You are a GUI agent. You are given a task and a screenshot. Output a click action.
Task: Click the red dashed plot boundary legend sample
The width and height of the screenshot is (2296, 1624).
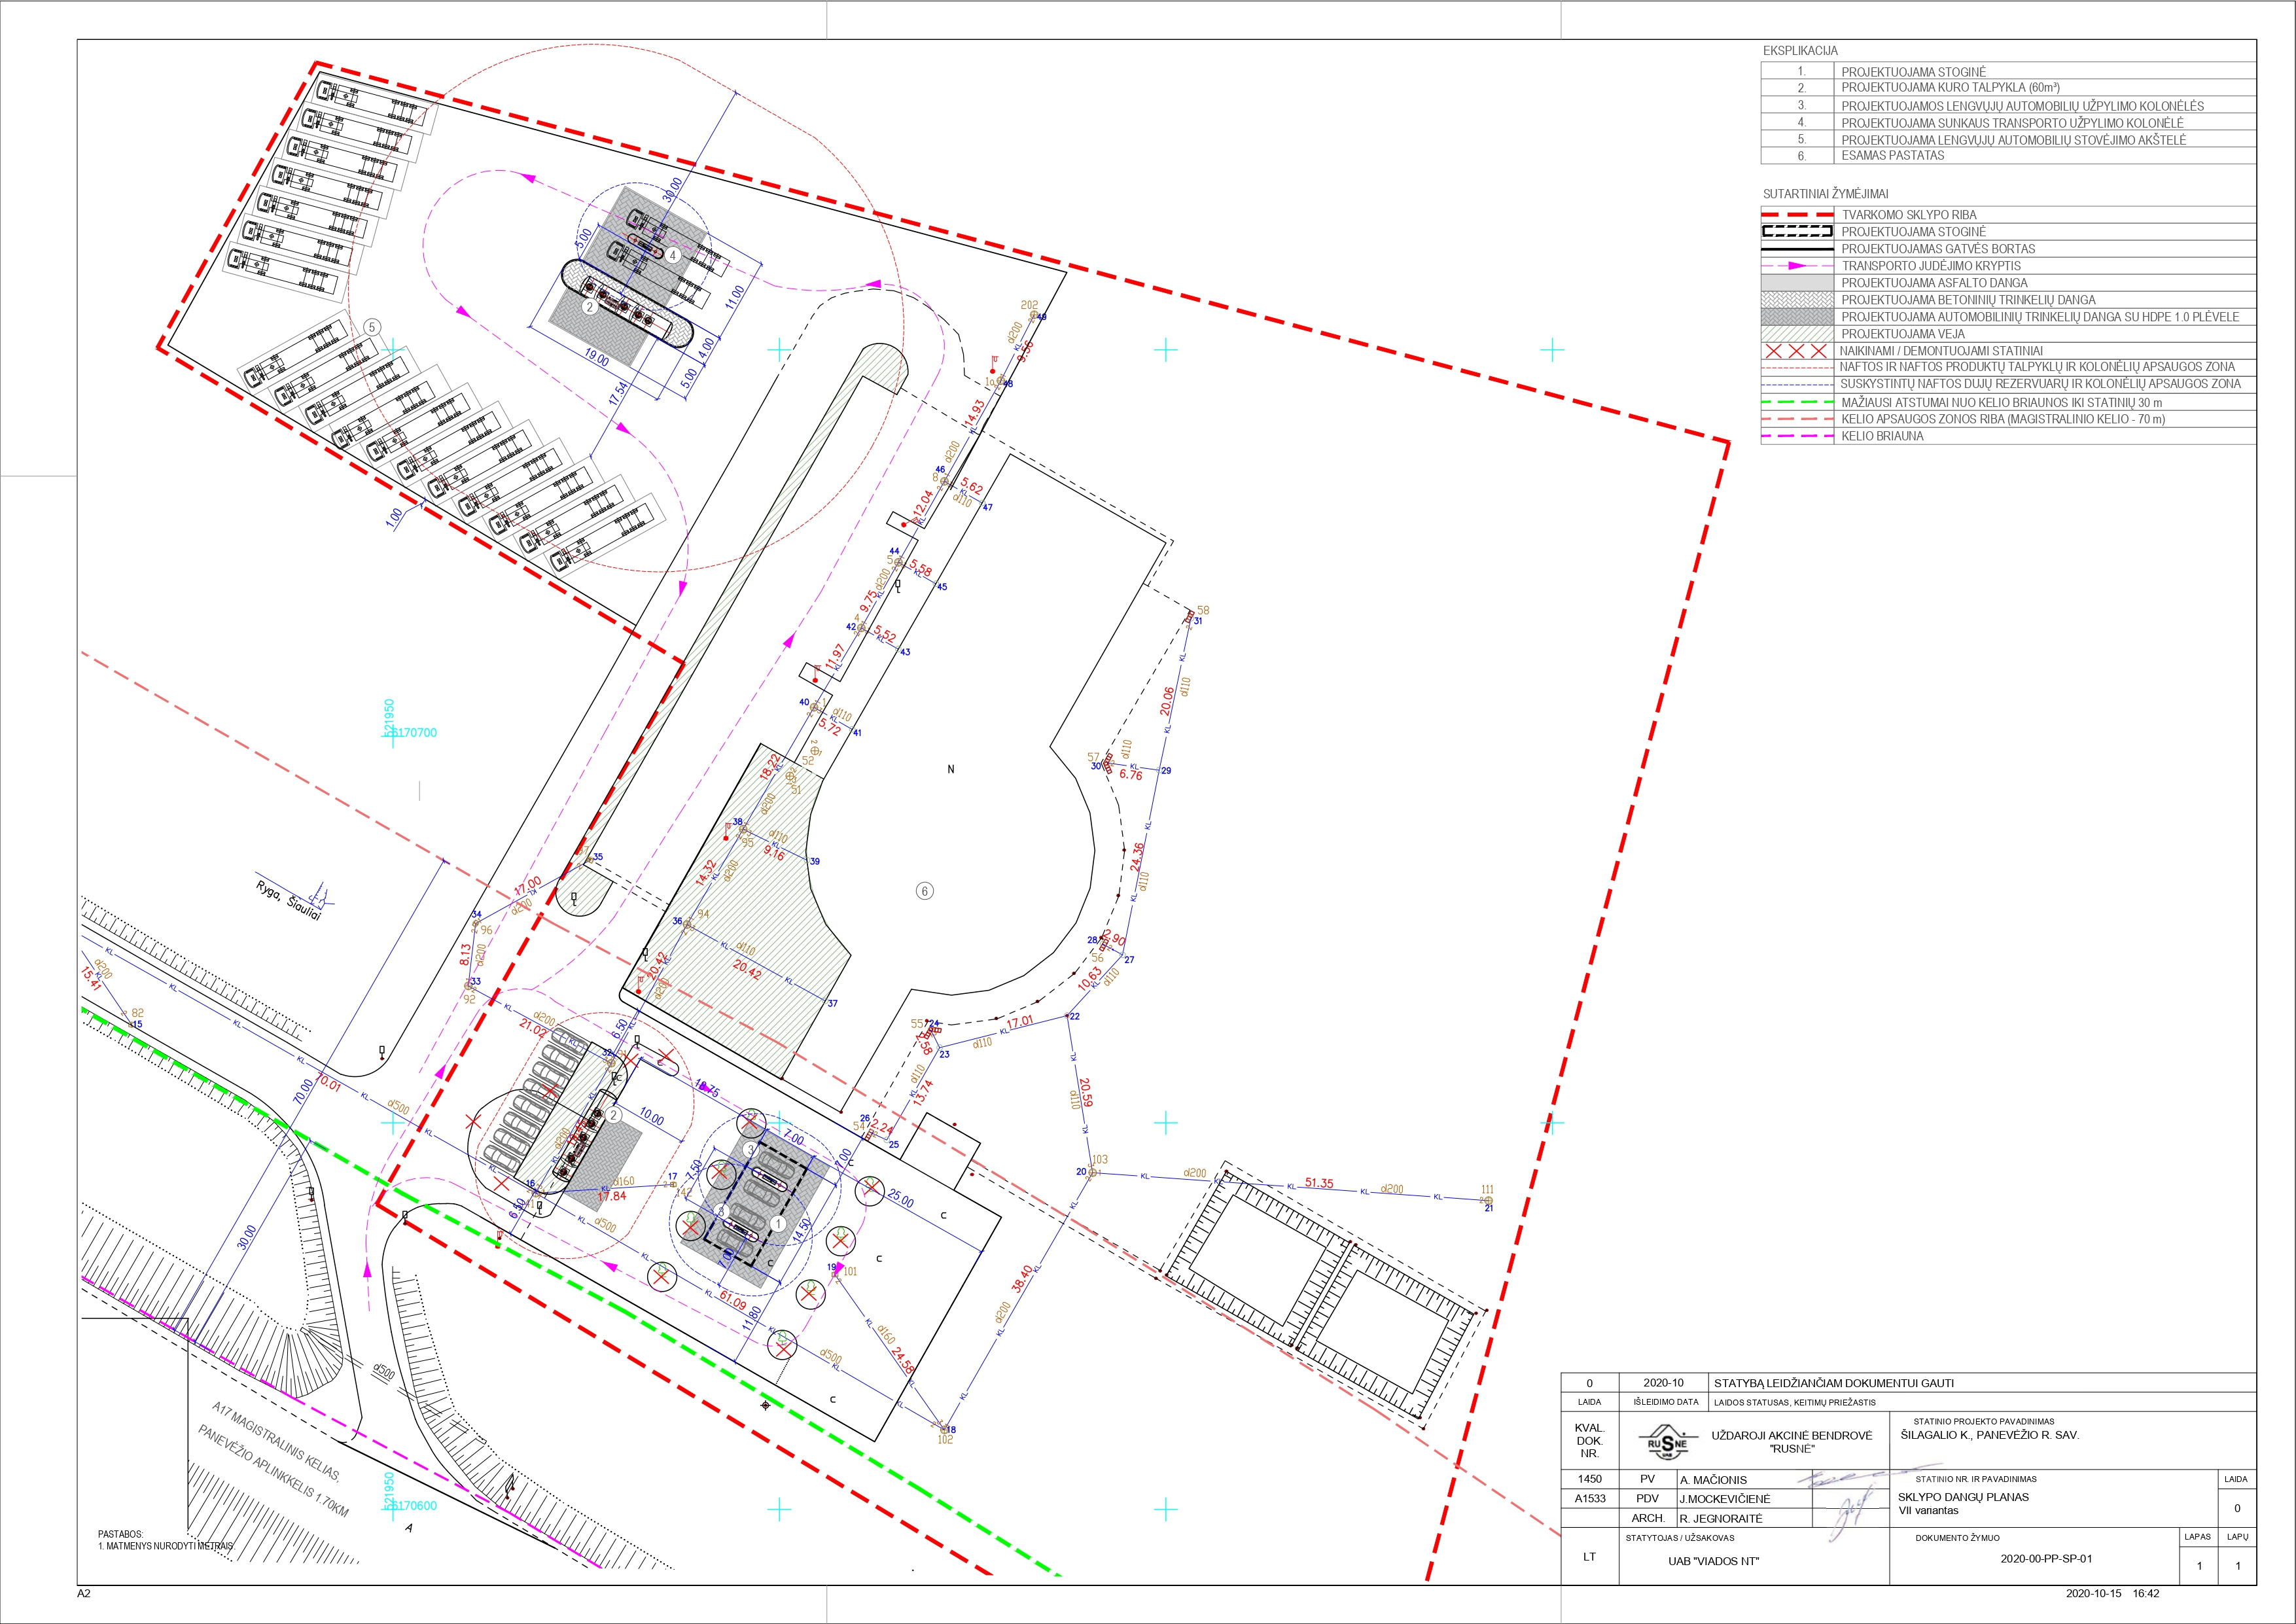pos(1797,215)
